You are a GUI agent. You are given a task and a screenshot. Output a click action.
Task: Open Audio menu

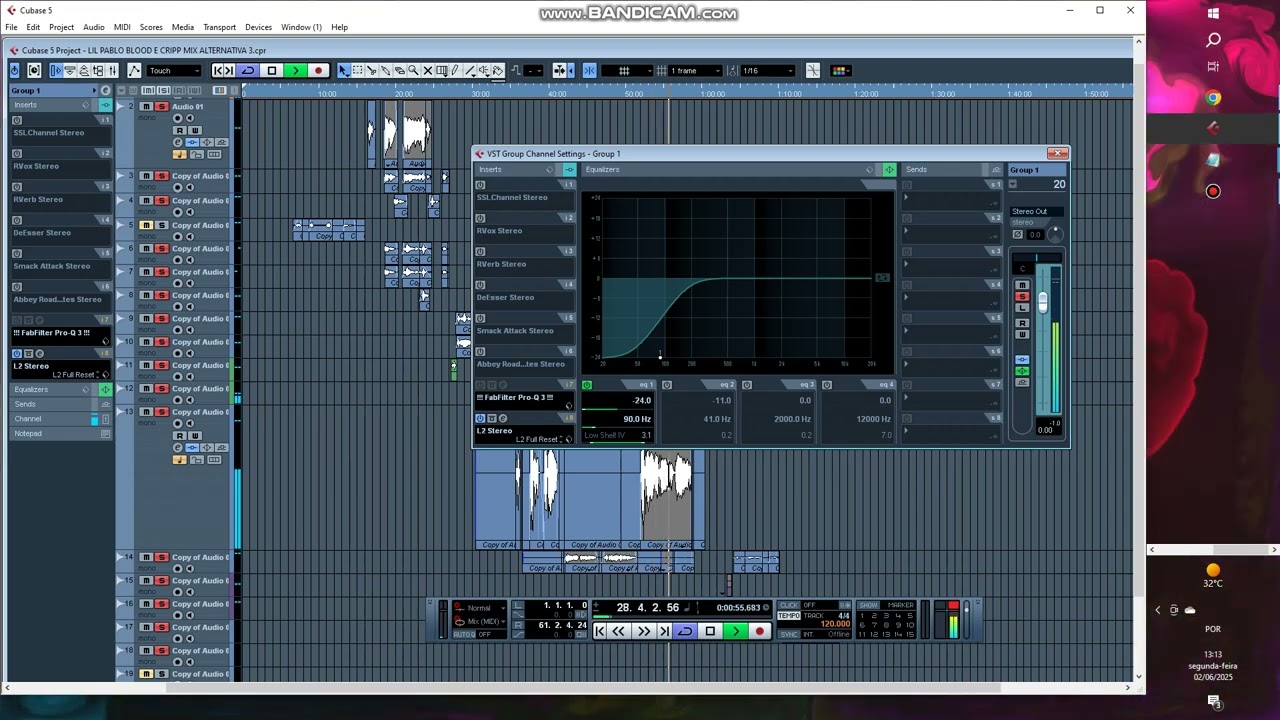point(93,27)
